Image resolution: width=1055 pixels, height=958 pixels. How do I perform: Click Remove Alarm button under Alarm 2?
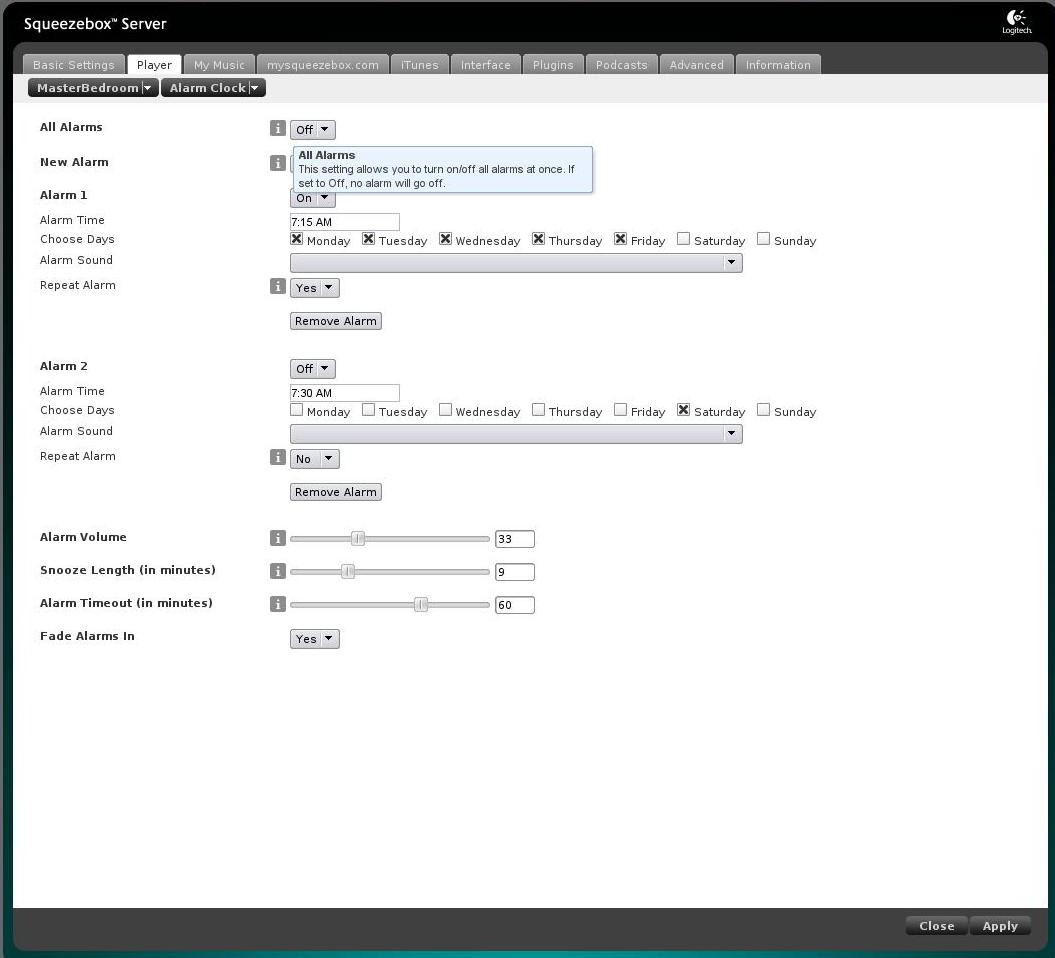[x=335, y=492]
